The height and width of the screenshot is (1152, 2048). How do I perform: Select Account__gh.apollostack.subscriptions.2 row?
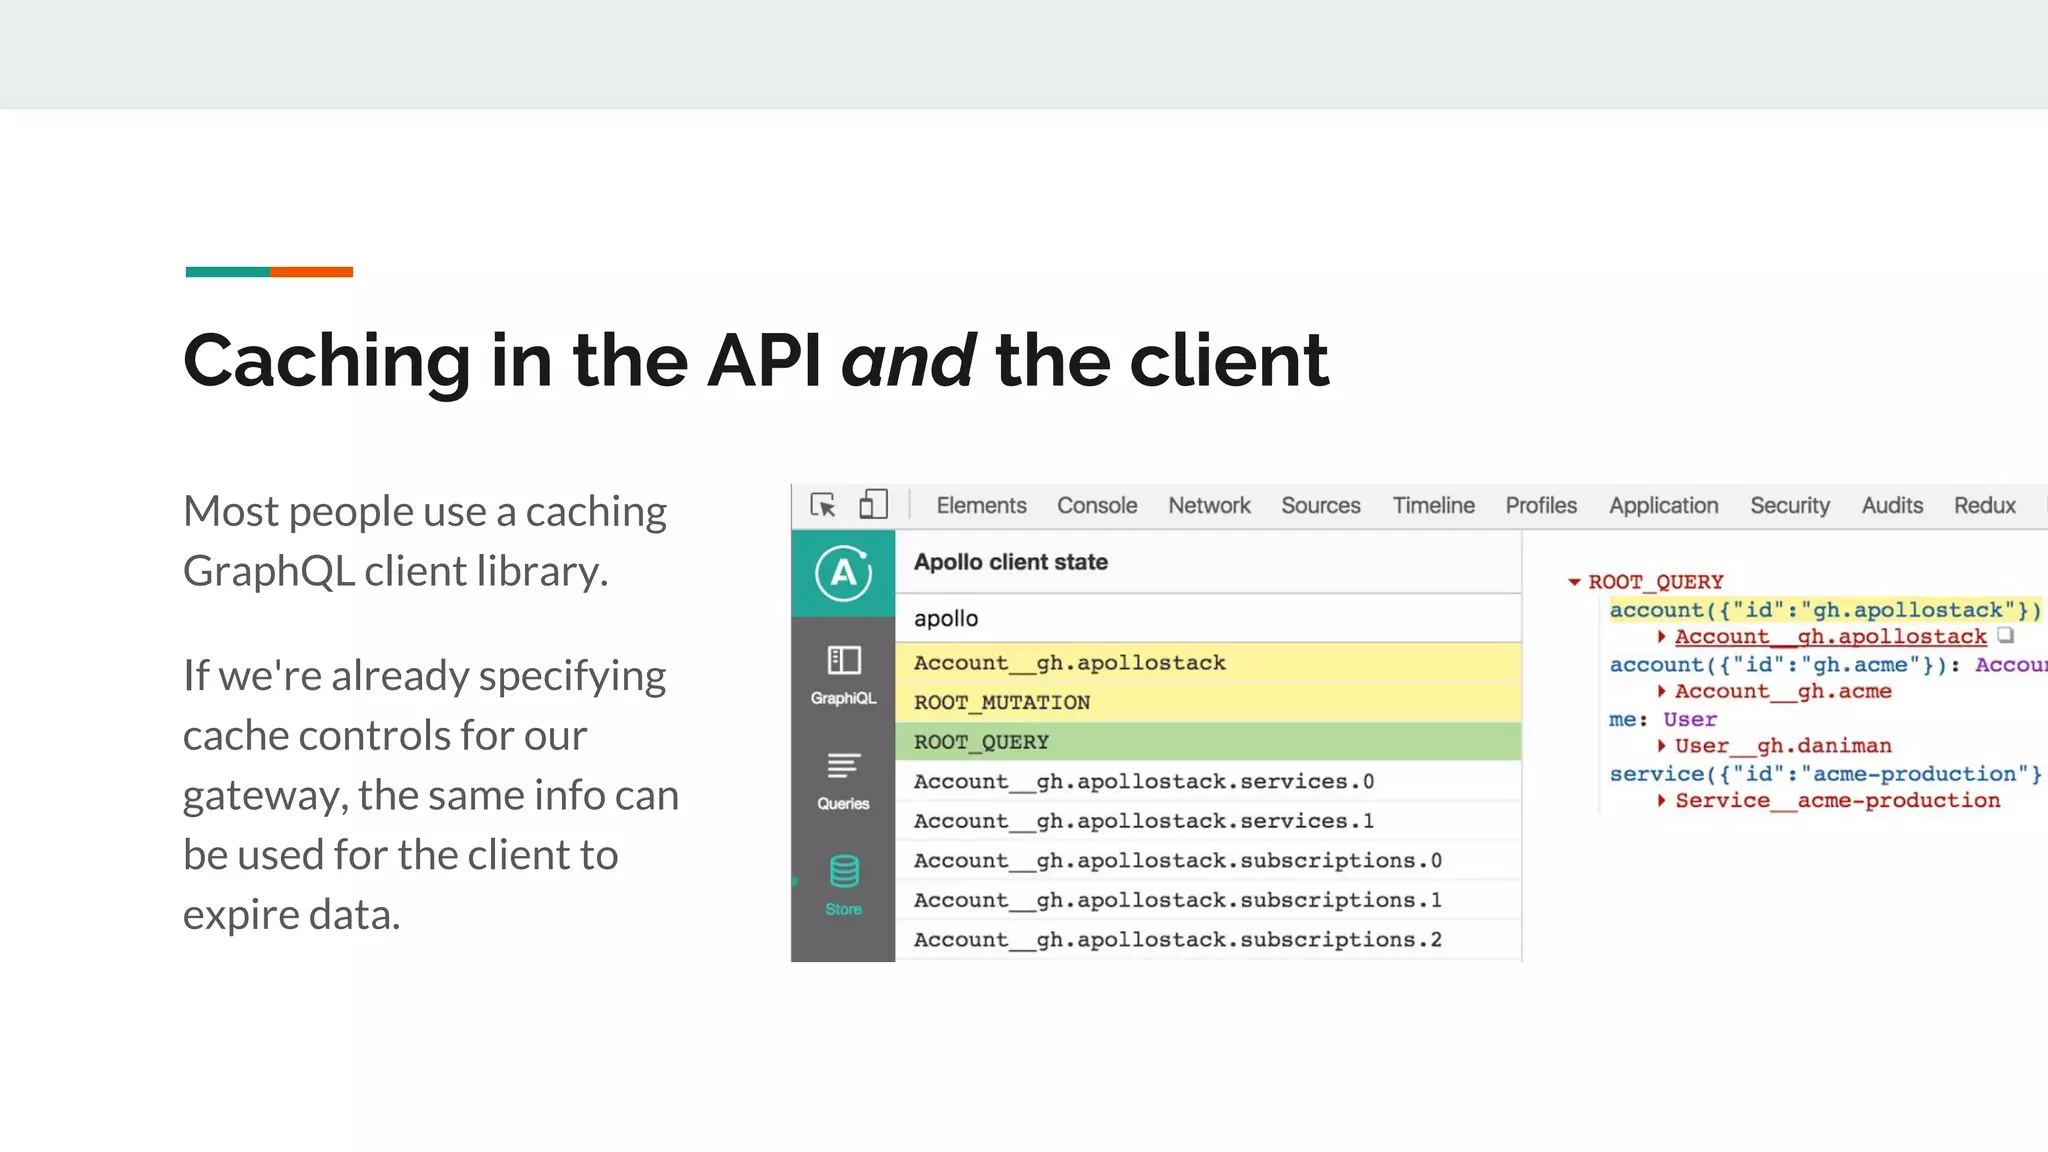pos(1208,939)
